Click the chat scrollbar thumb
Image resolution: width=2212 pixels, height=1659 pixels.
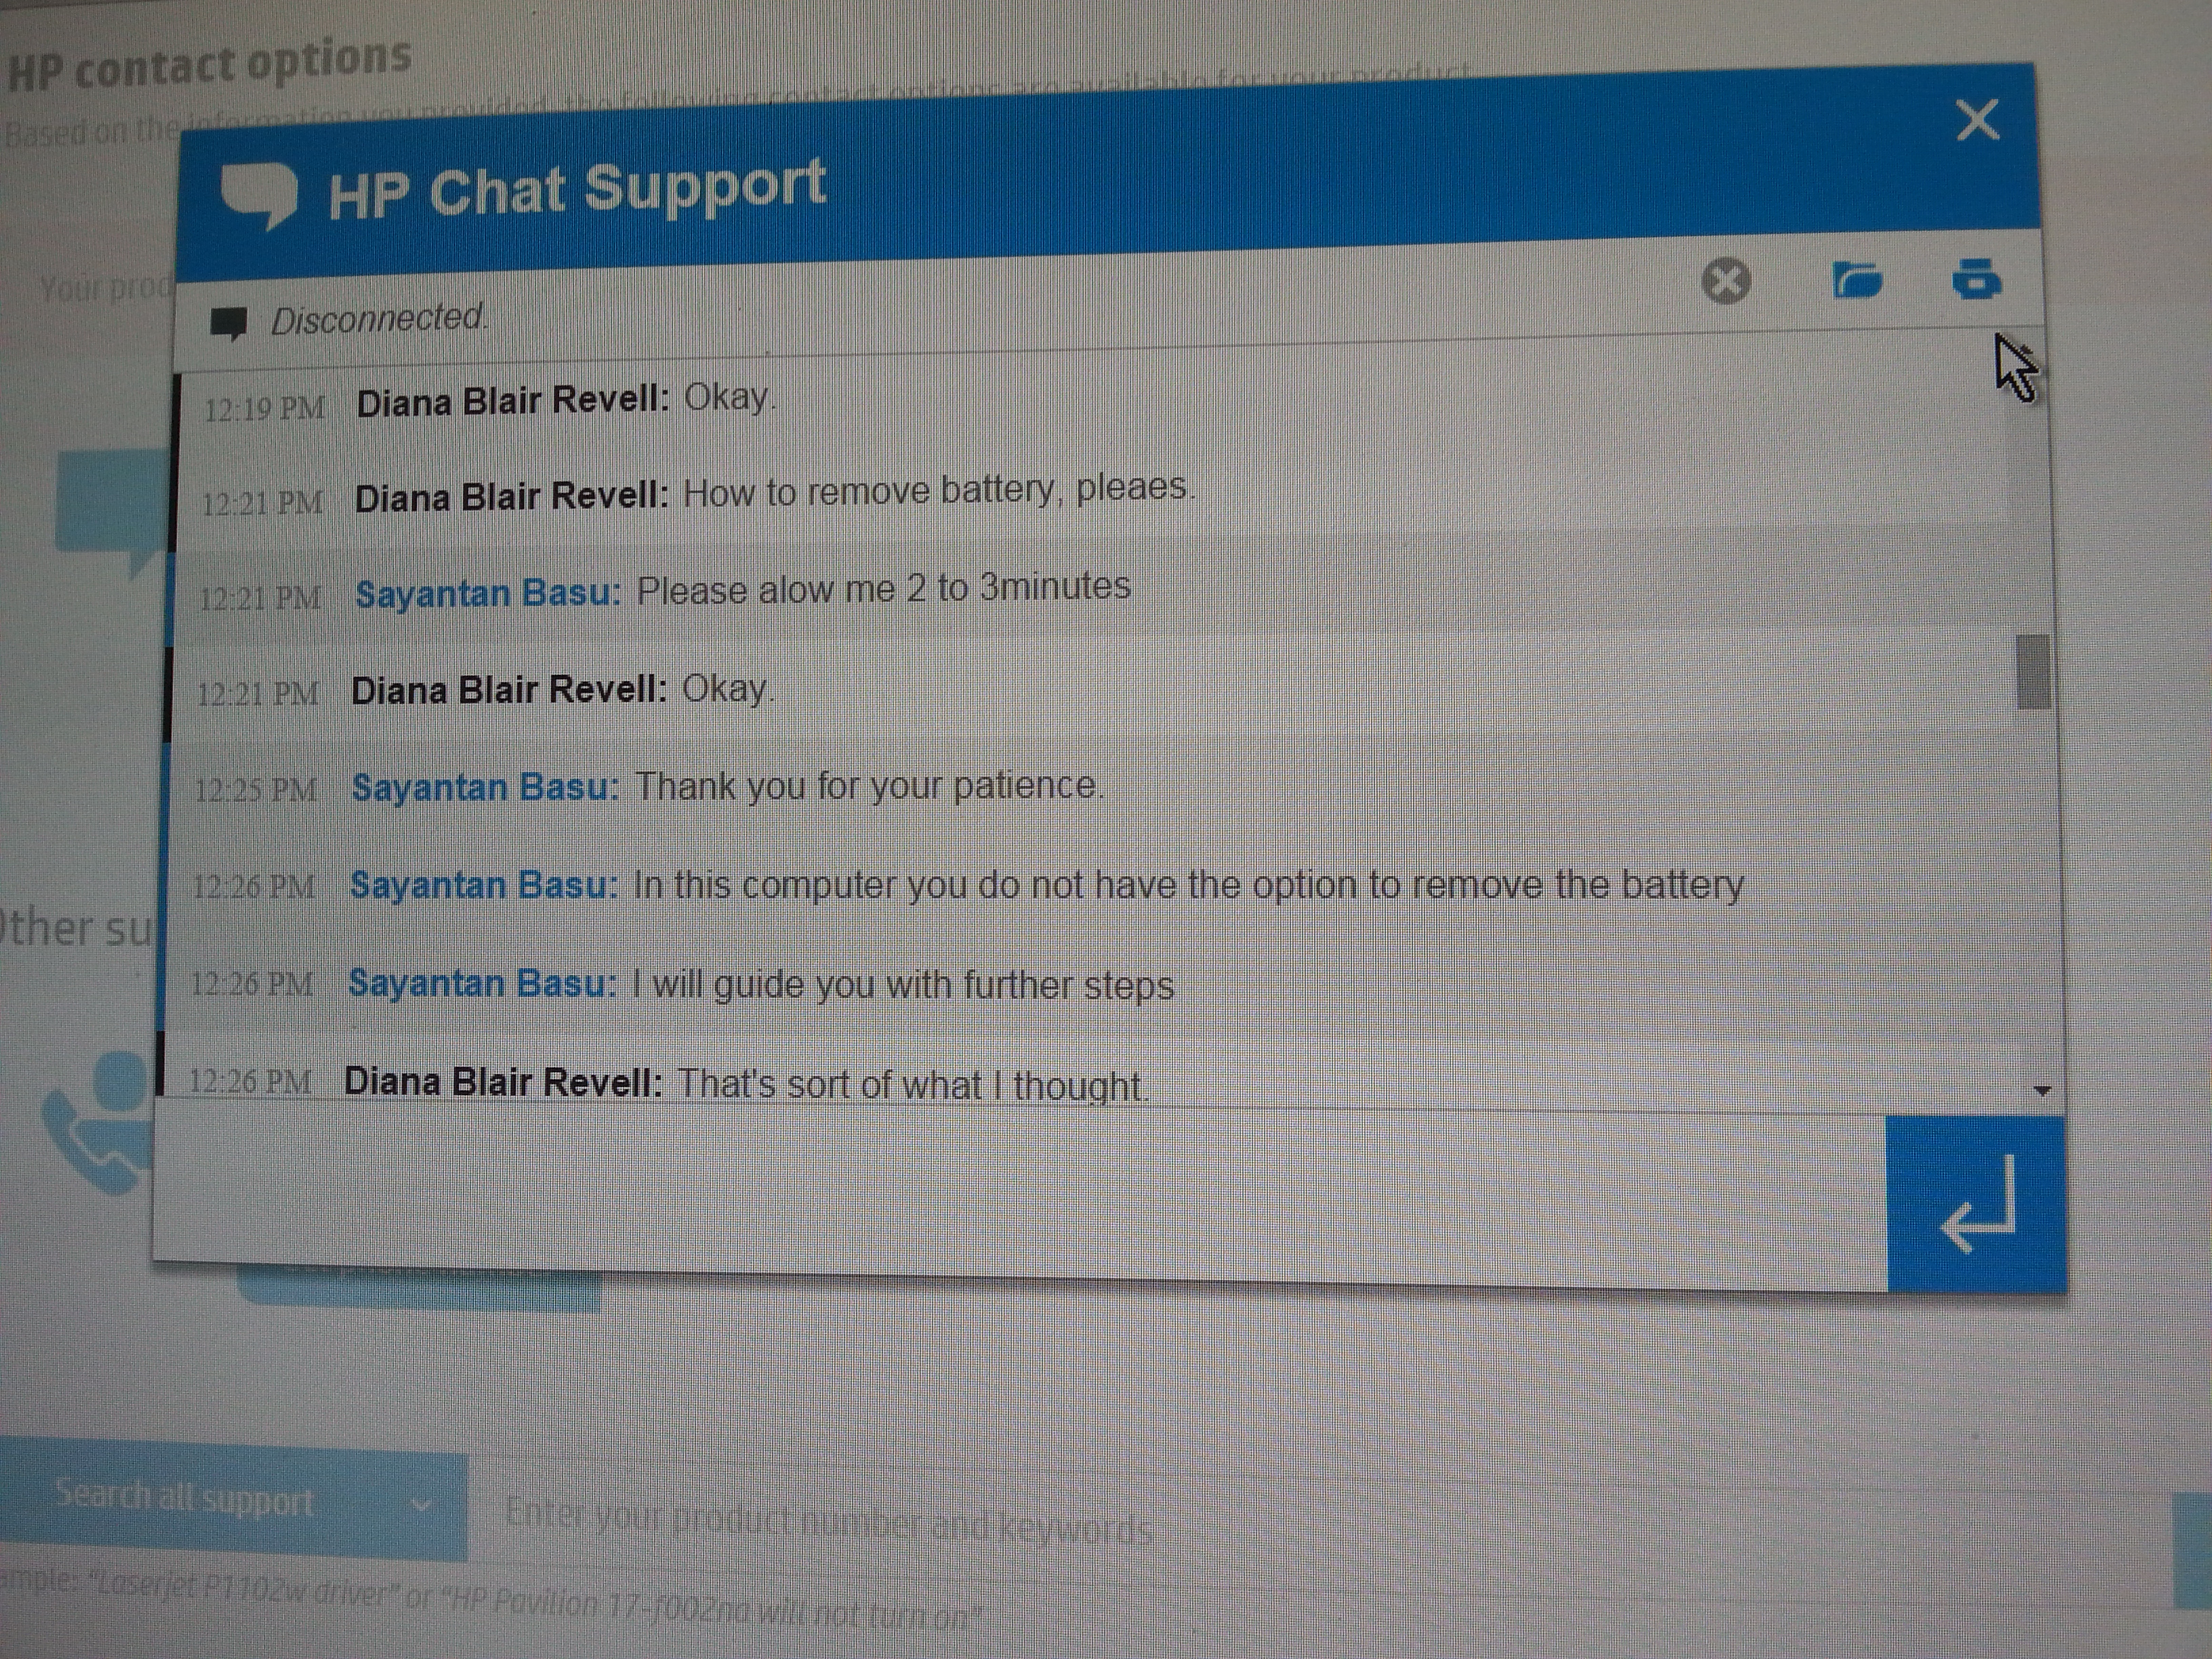pos(2032,672)
